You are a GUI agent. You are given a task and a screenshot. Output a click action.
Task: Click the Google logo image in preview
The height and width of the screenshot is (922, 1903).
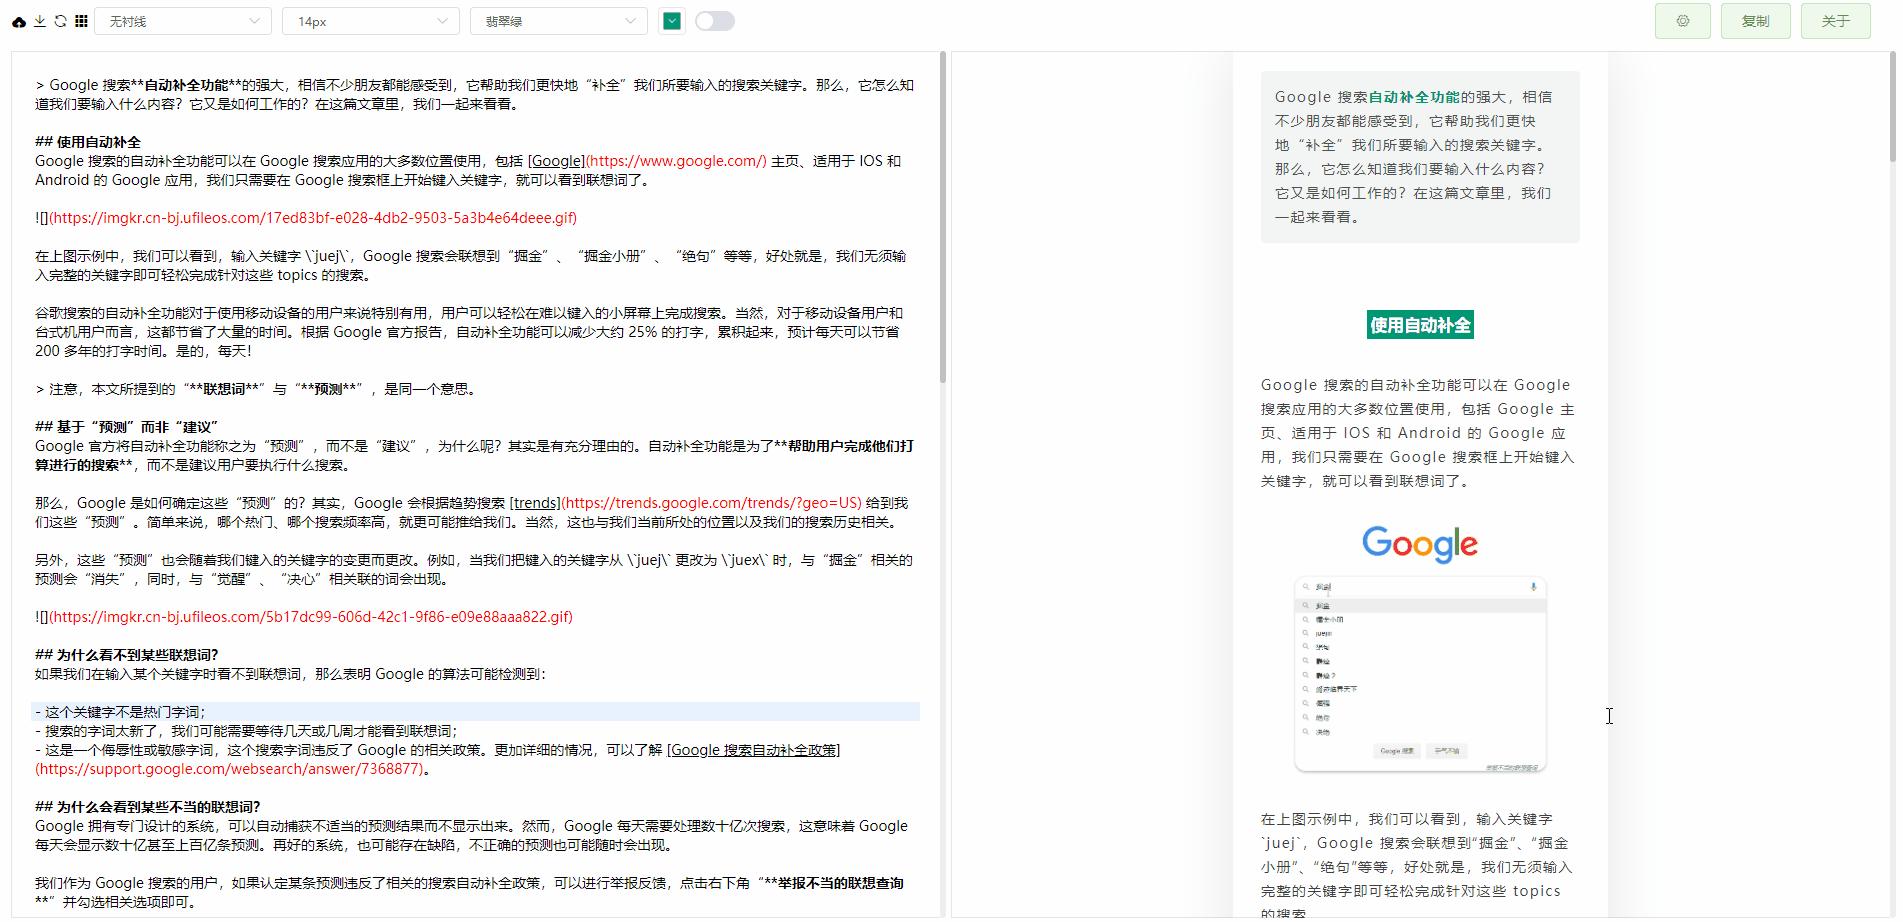point(1419,544)
